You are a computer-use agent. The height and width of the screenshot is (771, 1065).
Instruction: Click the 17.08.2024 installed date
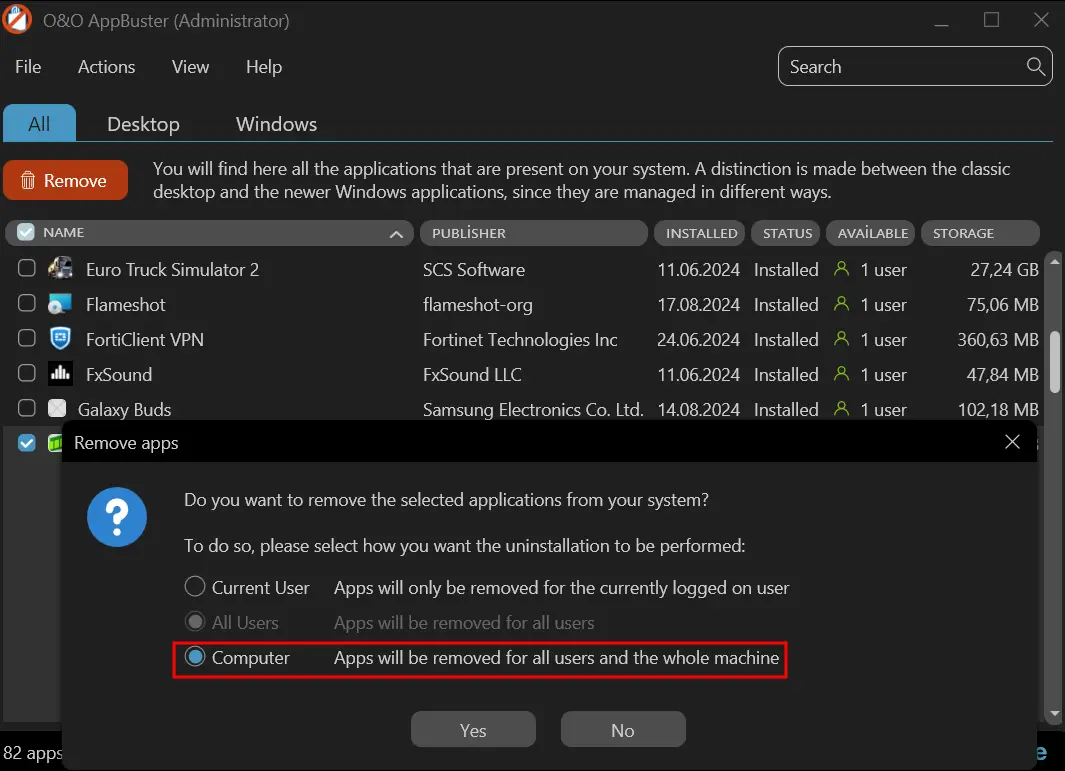[x=698, y=304]
